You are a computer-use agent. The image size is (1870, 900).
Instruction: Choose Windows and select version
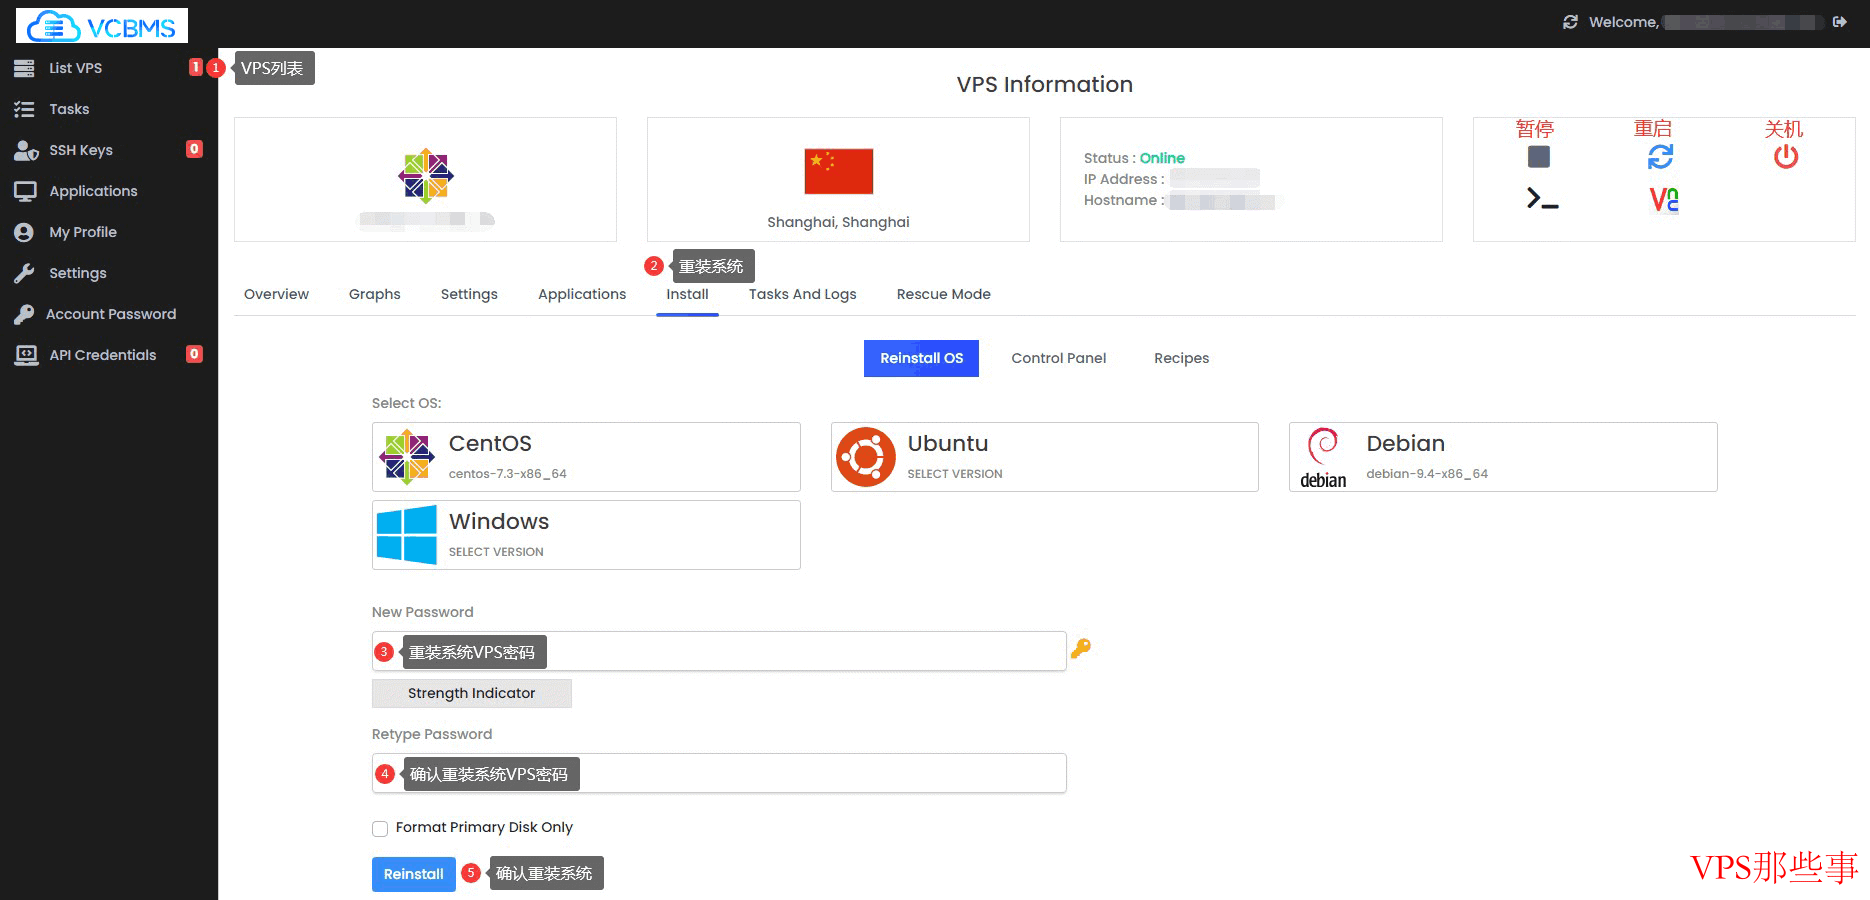point(586,535)
